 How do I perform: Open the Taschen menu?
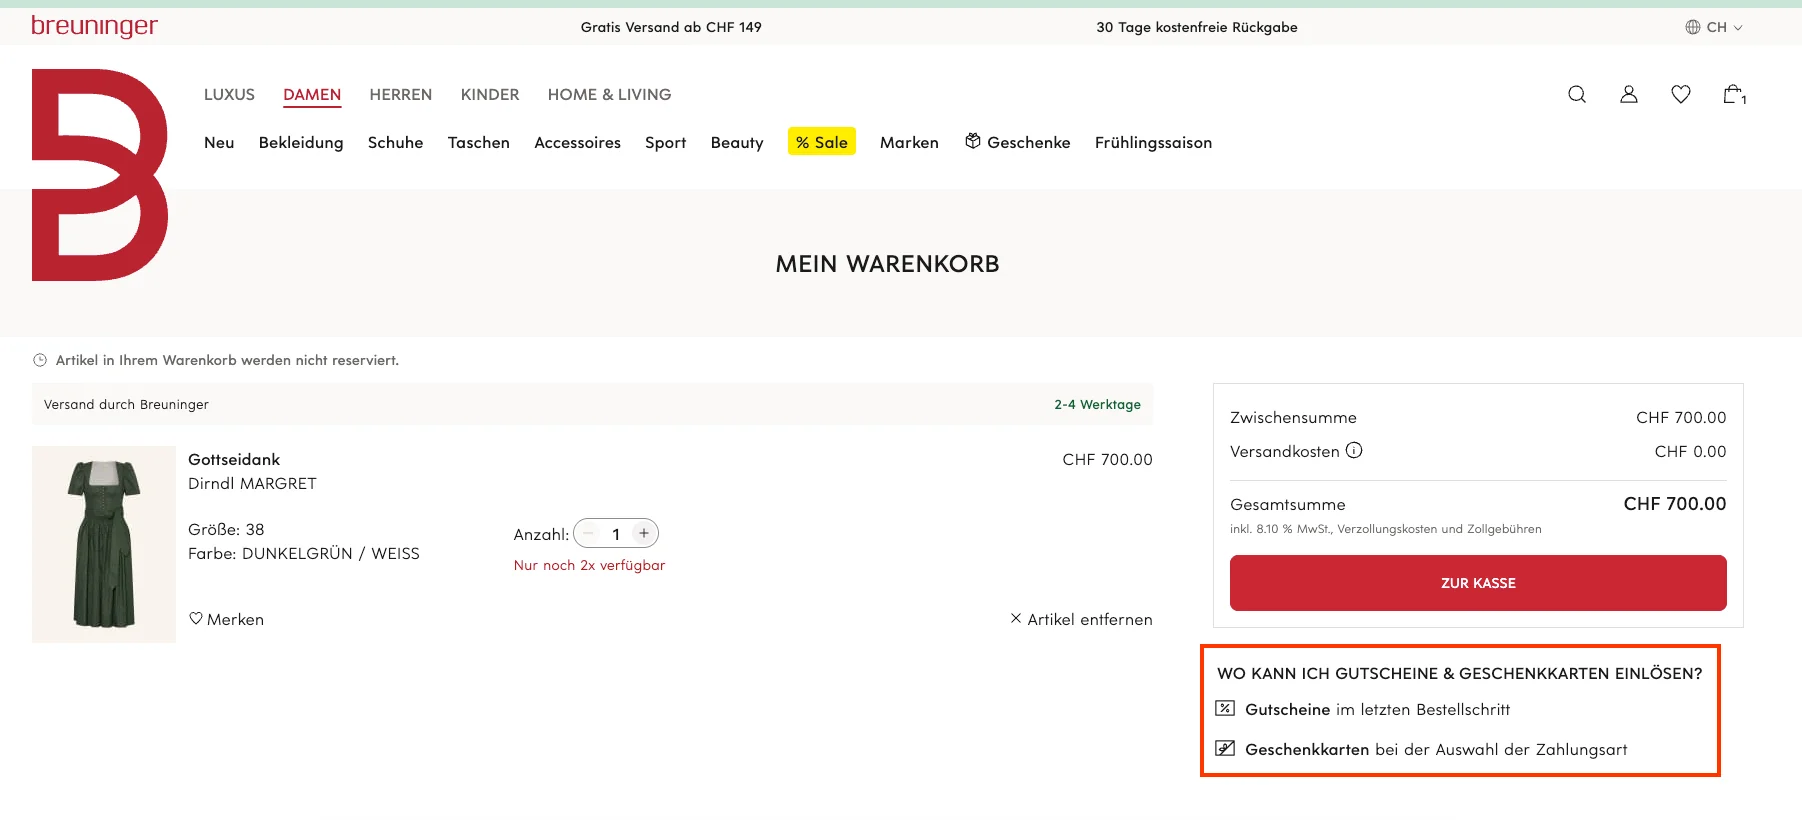click(x=479, y=142)
